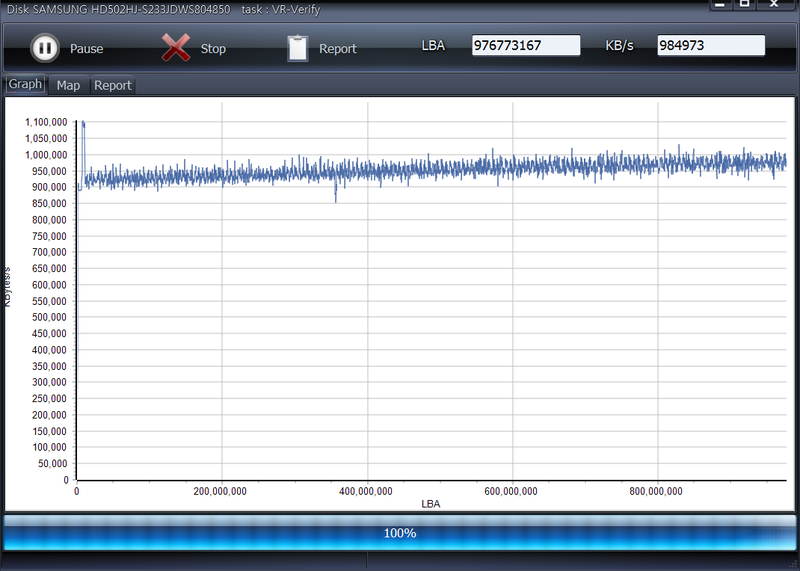
Task: Click the SAMSUNG disk title bar text
Action: click(118, 9)
